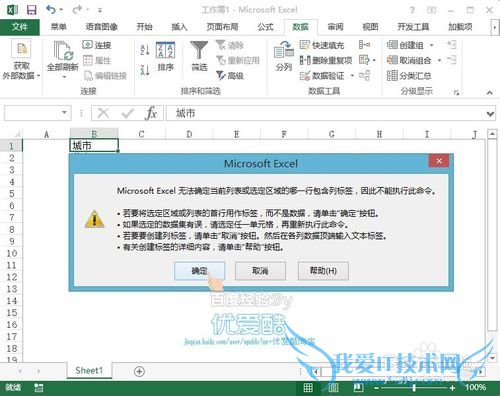Switch to the 插入 tab
Screen dimensions: 500x396
point(179,27)
